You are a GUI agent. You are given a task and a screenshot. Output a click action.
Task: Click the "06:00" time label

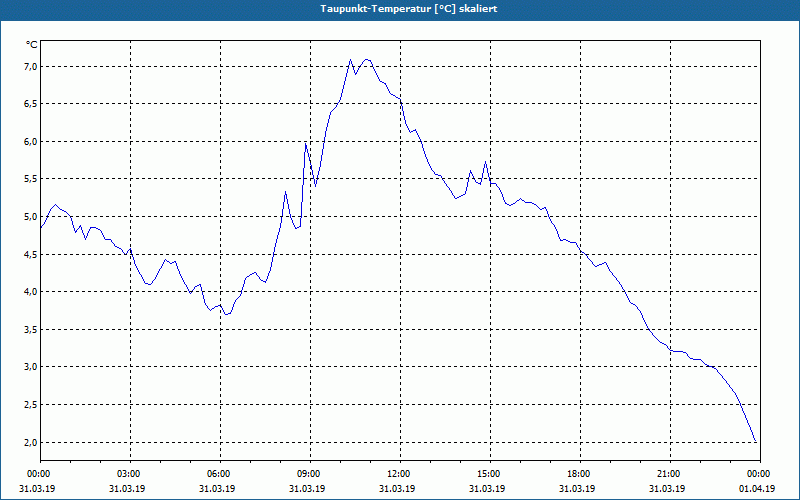tap(220, 474)
